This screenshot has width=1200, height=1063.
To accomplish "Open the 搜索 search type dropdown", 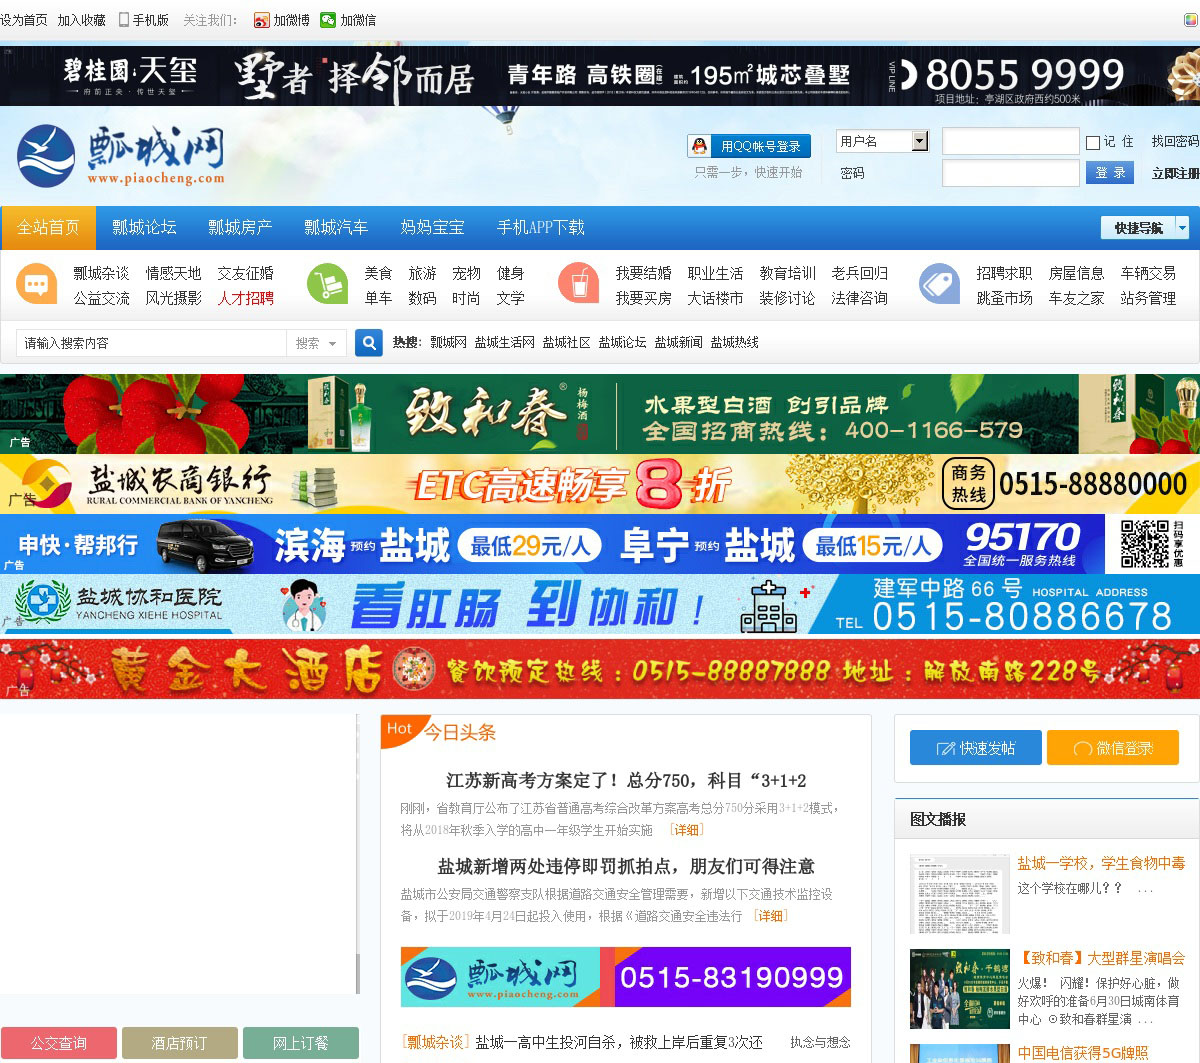I will click(x=317, y=343).
